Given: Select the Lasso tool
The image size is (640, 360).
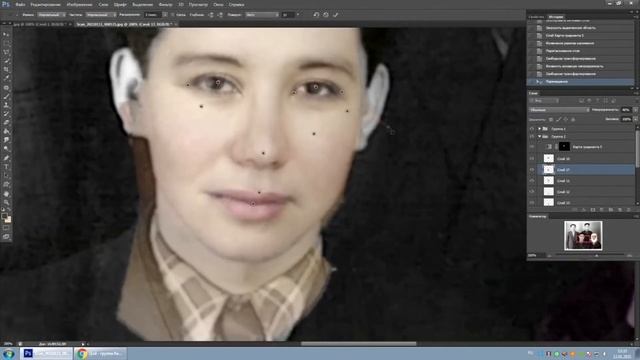Looking at the screenshot, I should click(6, 52).
